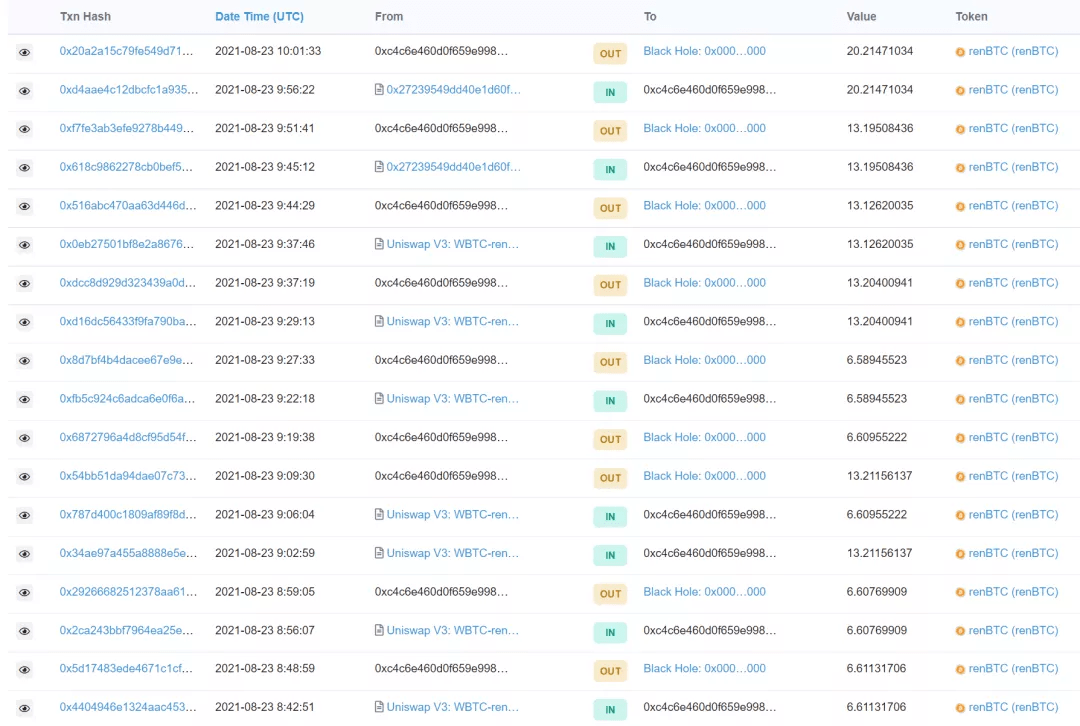Click the eye icon next to 0x8d7bf4b4dacee67e9e
Screen dimensions: 1080x726
tap(24, 361)
